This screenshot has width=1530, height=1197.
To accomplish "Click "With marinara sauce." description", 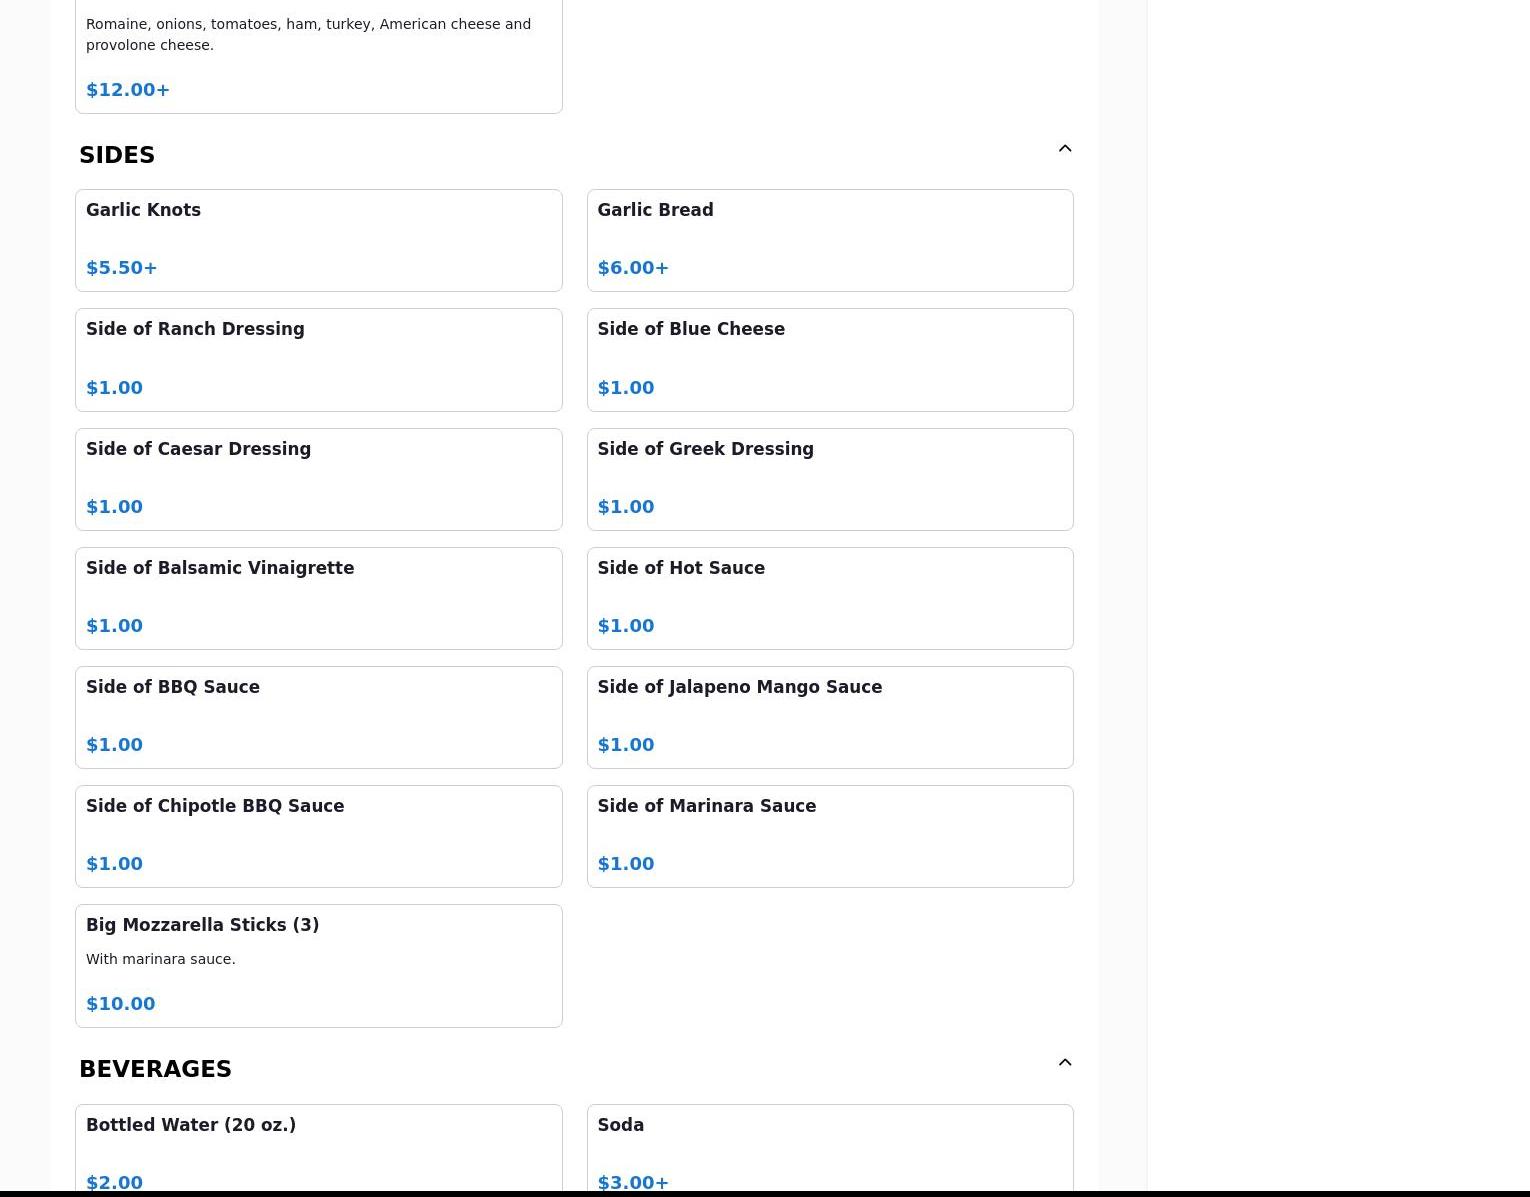I will [161, 959].
